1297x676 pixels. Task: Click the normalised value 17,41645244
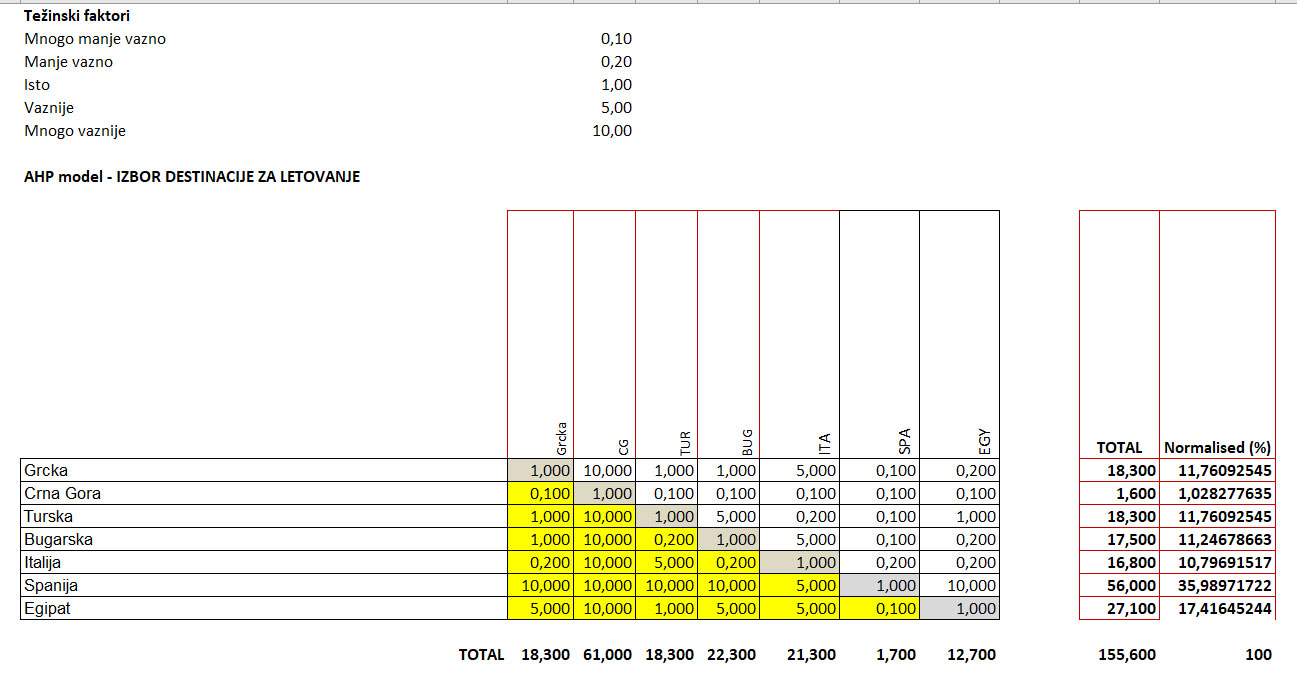1218,608
